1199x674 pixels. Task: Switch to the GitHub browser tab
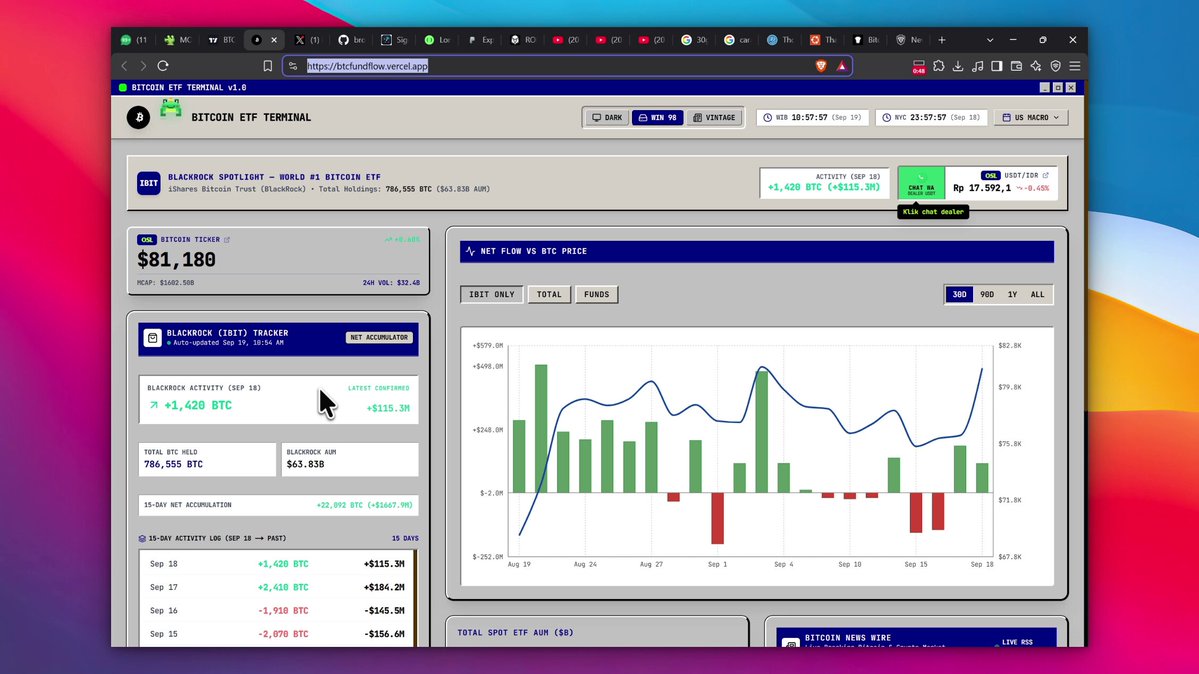[x=350, y=40]
